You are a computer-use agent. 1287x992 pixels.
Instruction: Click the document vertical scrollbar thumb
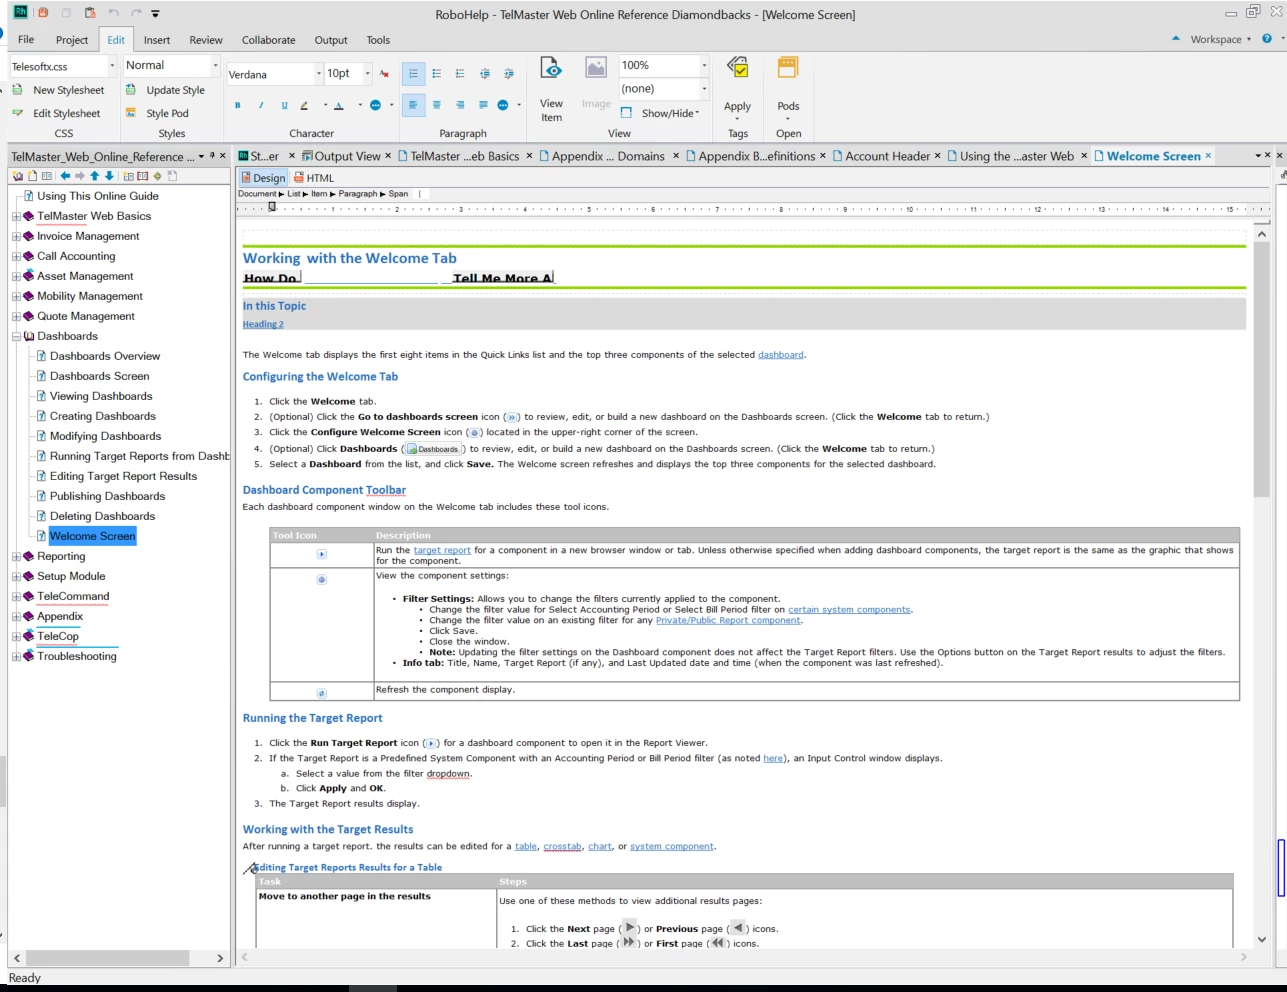(x=1261, y=371)
